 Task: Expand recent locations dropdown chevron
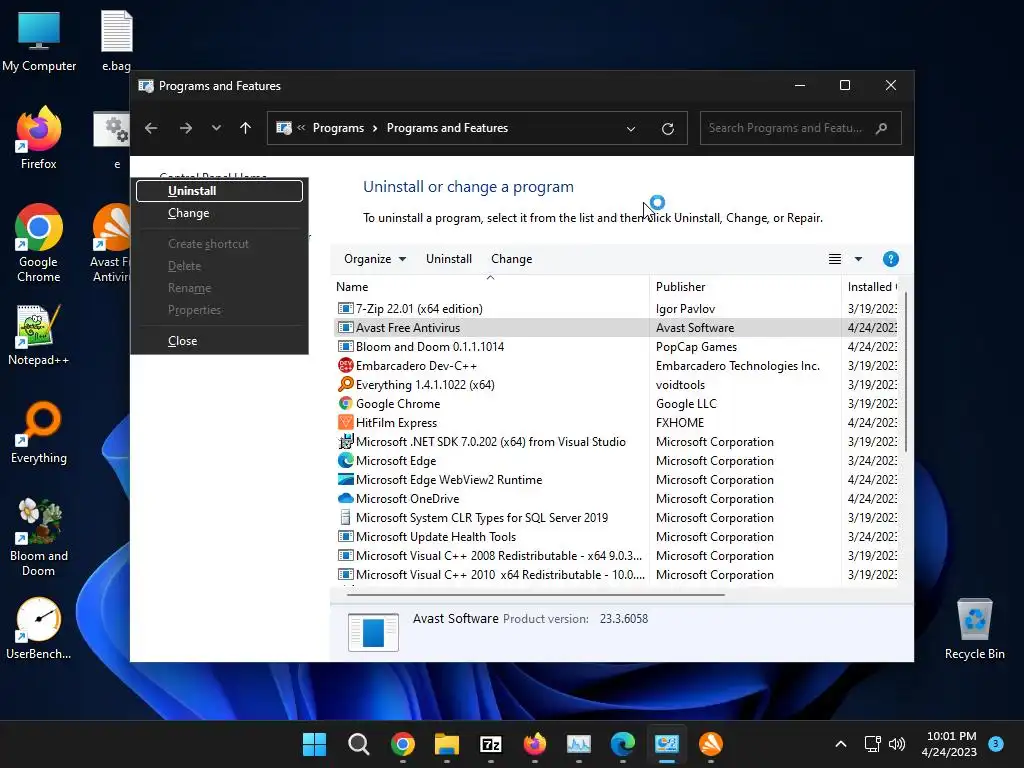click(216, 128)
